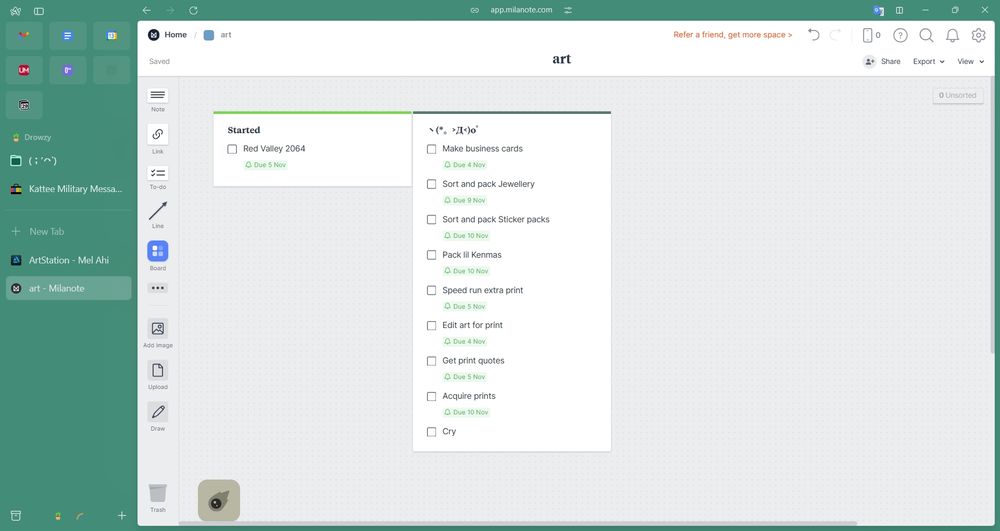Image resolution: width=1000 pixels, height=531 pixels.
Task: Select the art - Milanote tab
Action: (69, 288)
